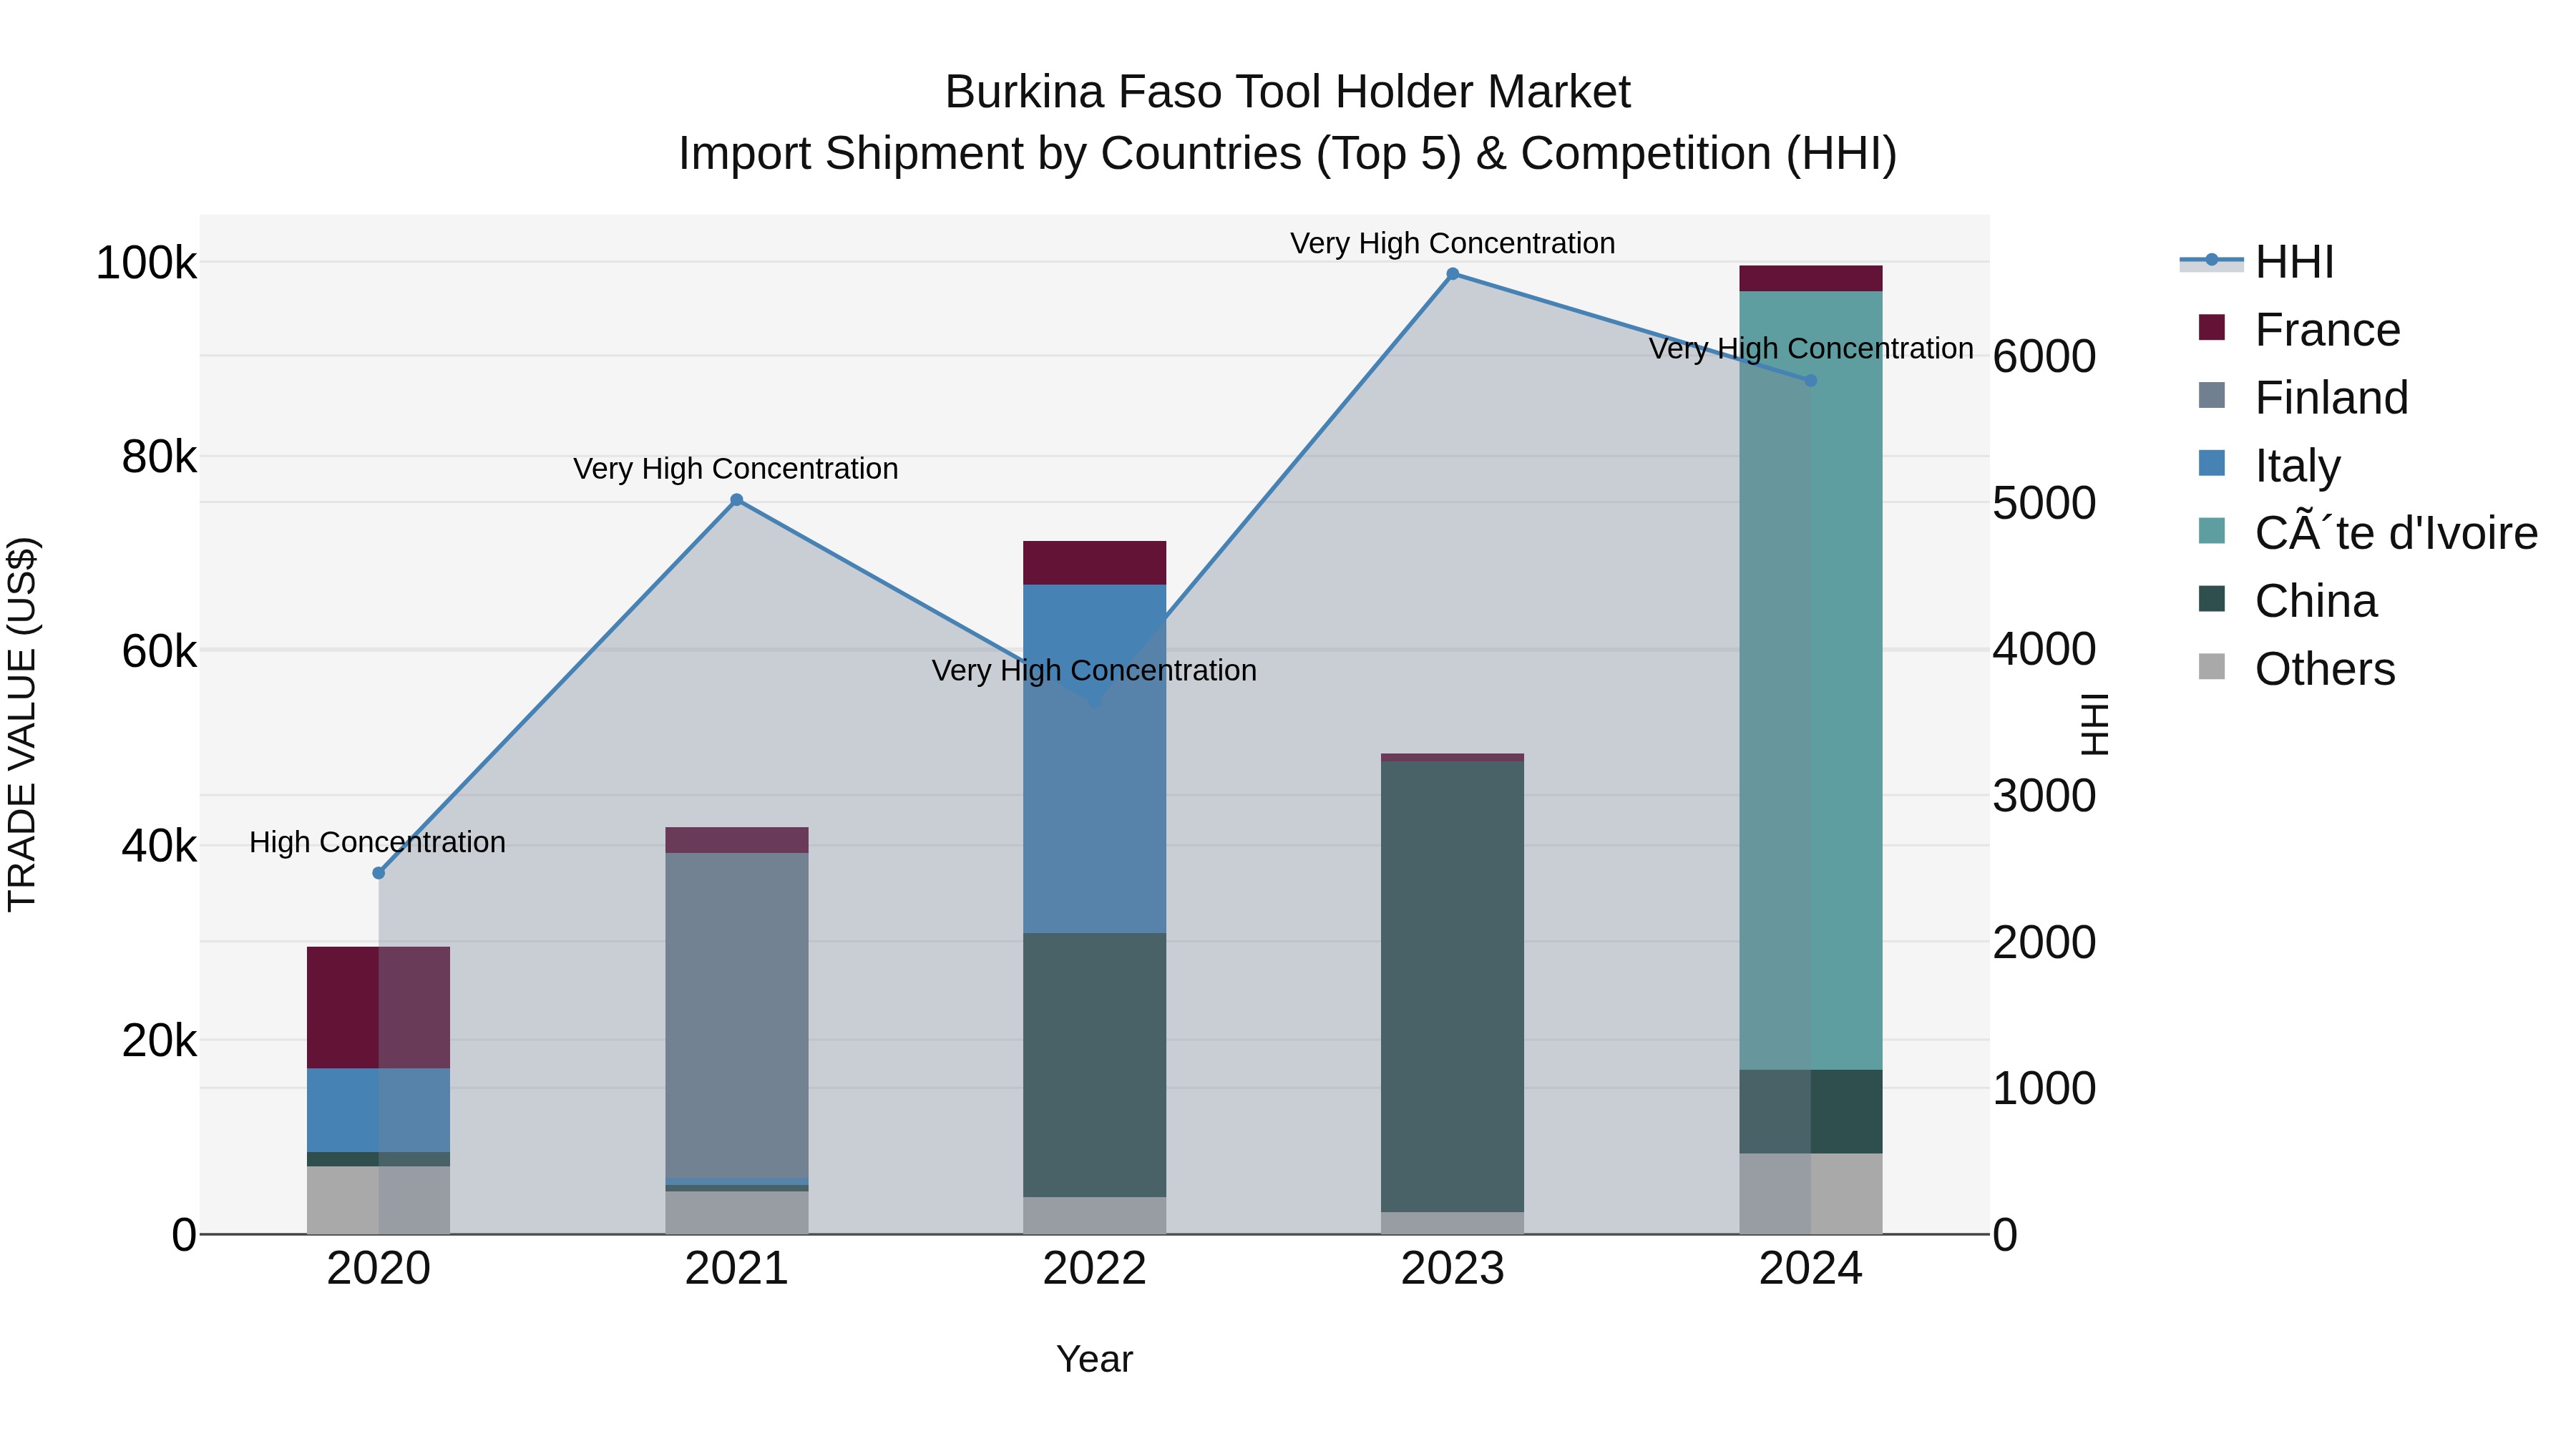
Task: Click the chart title 'Burkina Faso Tool Holder Market'
Action: 1288,92
